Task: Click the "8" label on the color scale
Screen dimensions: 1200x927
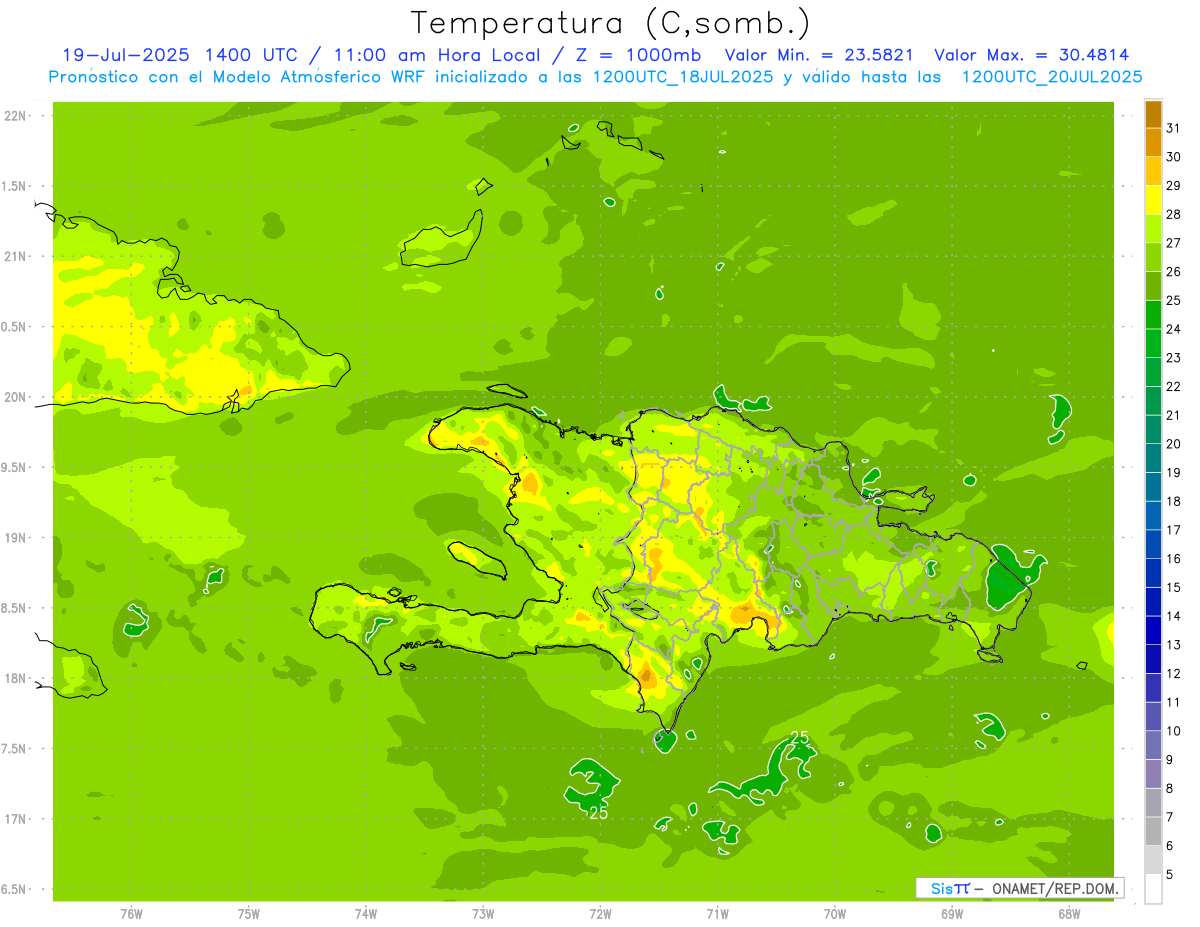Action: pyautogui.click(x=1169, y=789)
